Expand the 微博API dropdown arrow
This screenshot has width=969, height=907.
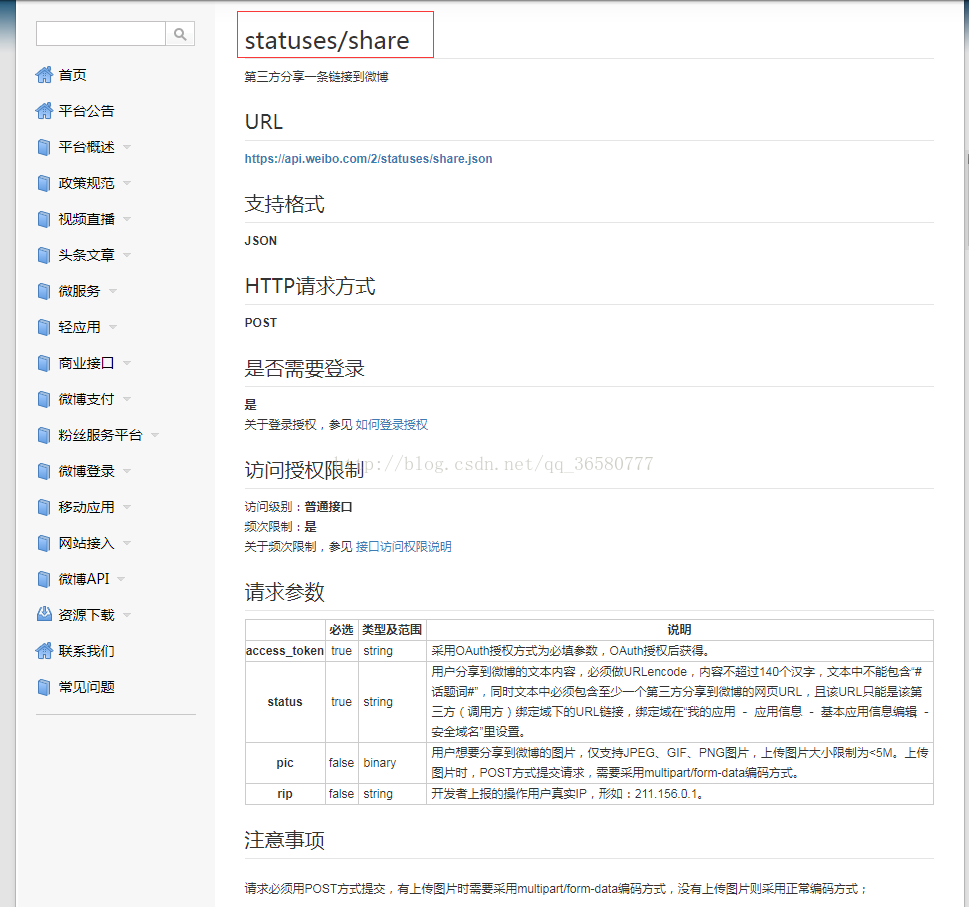tap(121, 579)
